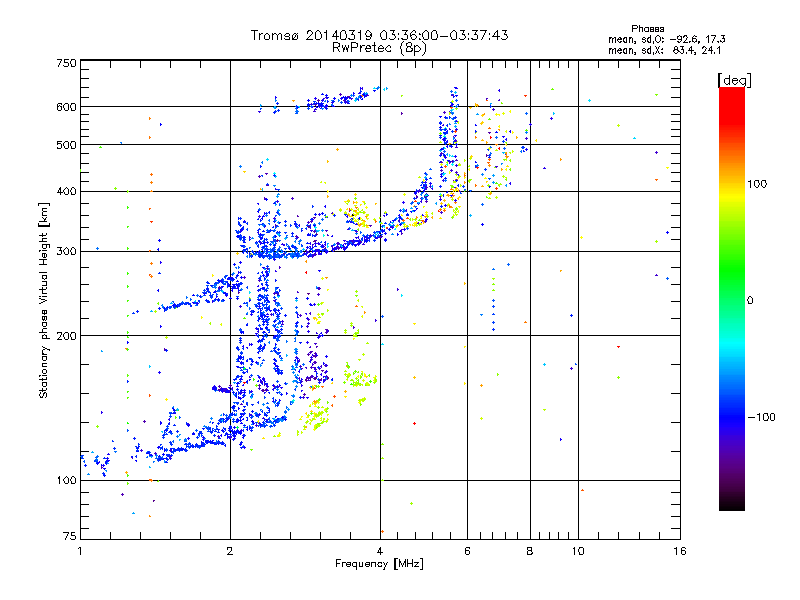Click the 'Phases' header label

pos(647,29)
